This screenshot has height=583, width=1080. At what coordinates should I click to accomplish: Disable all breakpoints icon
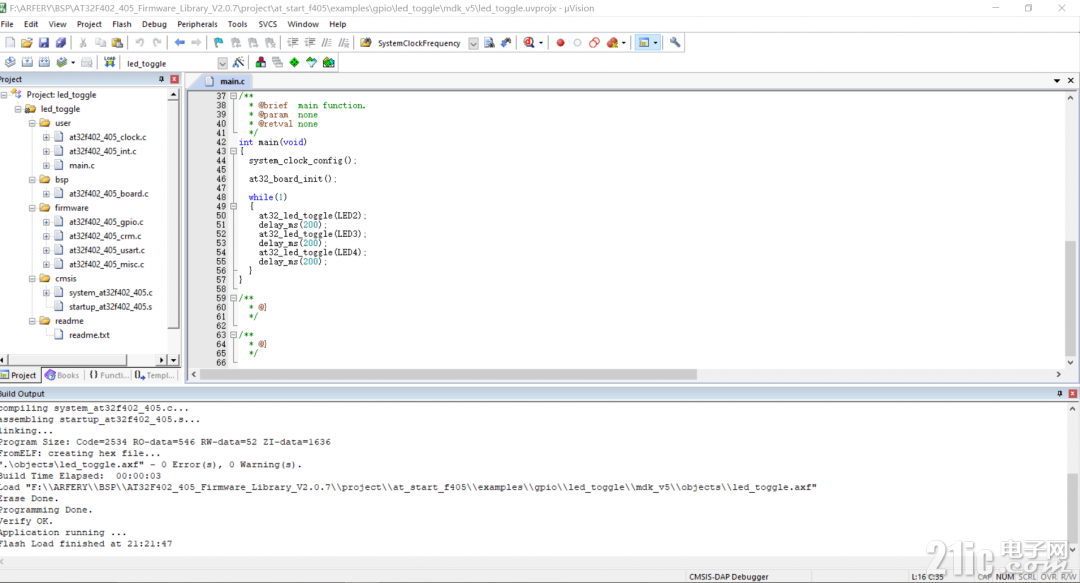pos(594,43)
